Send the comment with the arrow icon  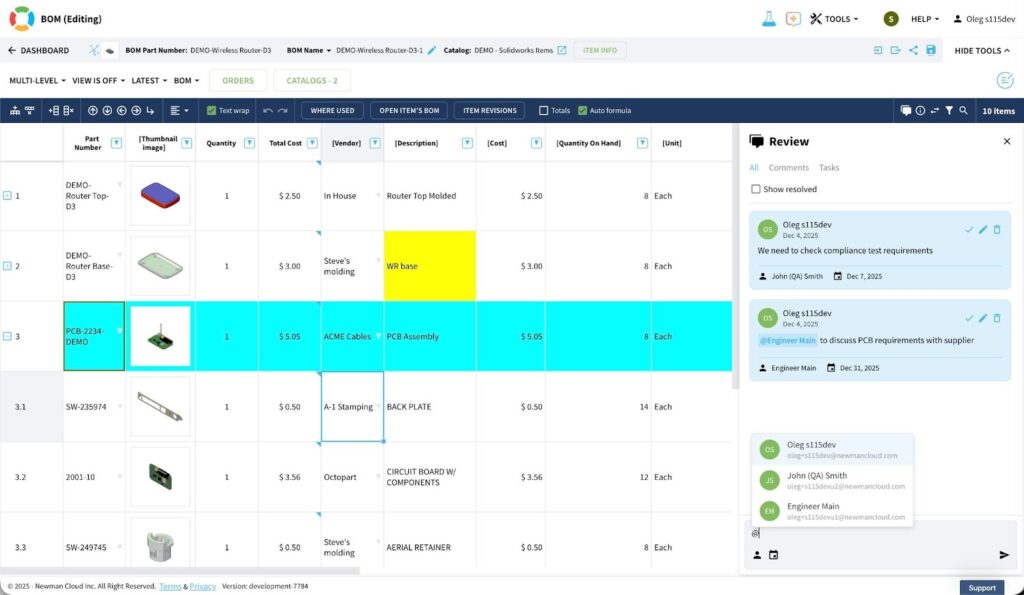pos(1004,555)
